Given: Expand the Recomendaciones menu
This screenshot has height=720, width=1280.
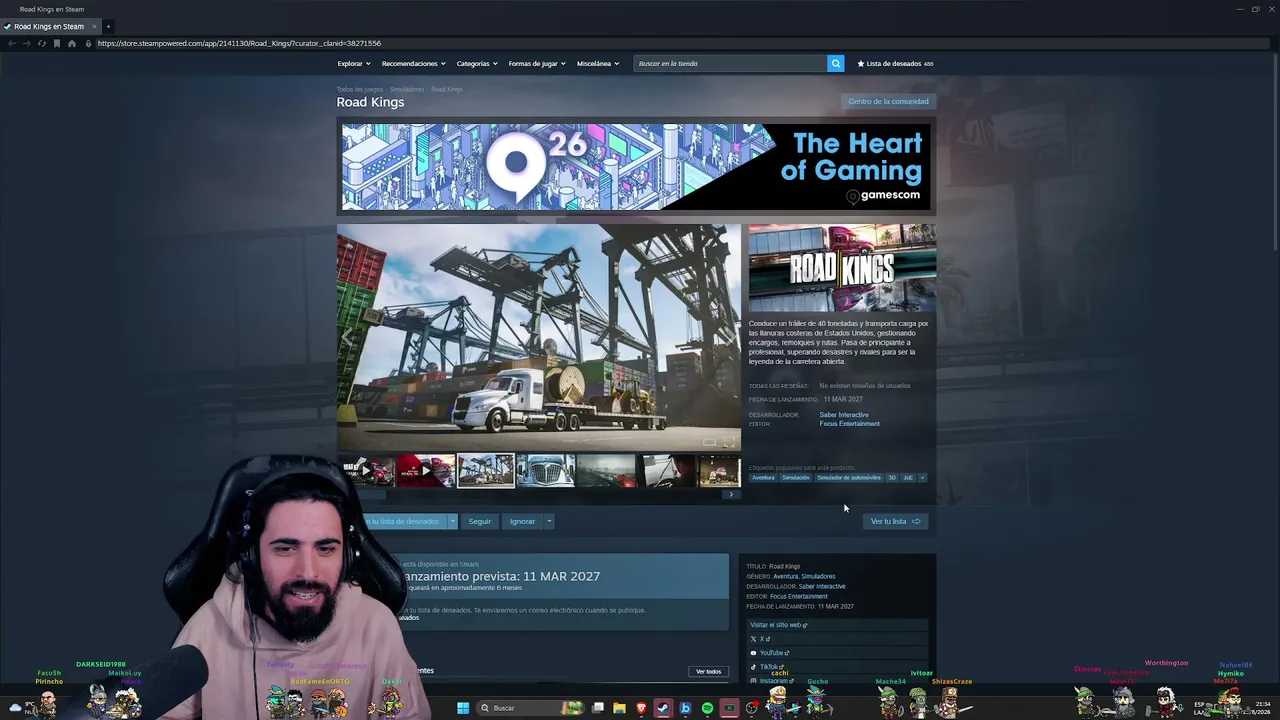Looking at the screenshot, I should 414,63.
